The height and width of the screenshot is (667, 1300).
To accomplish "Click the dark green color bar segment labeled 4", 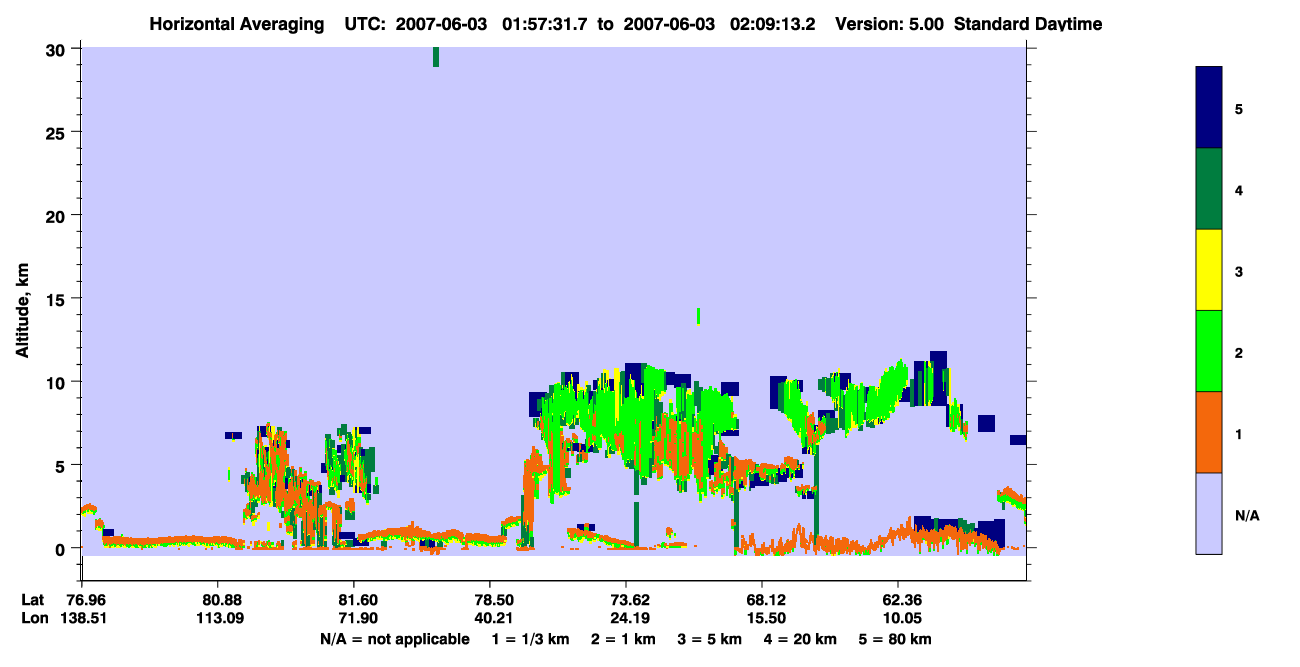I will (1209, 189).
